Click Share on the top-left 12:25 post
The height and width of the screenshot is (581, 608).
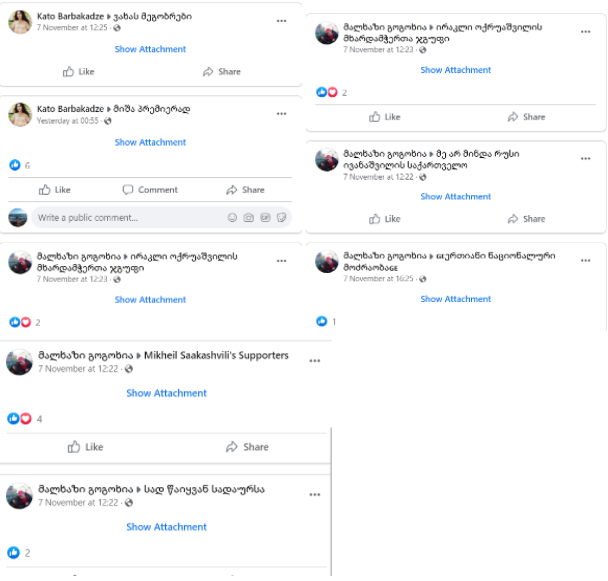point(222,72)
